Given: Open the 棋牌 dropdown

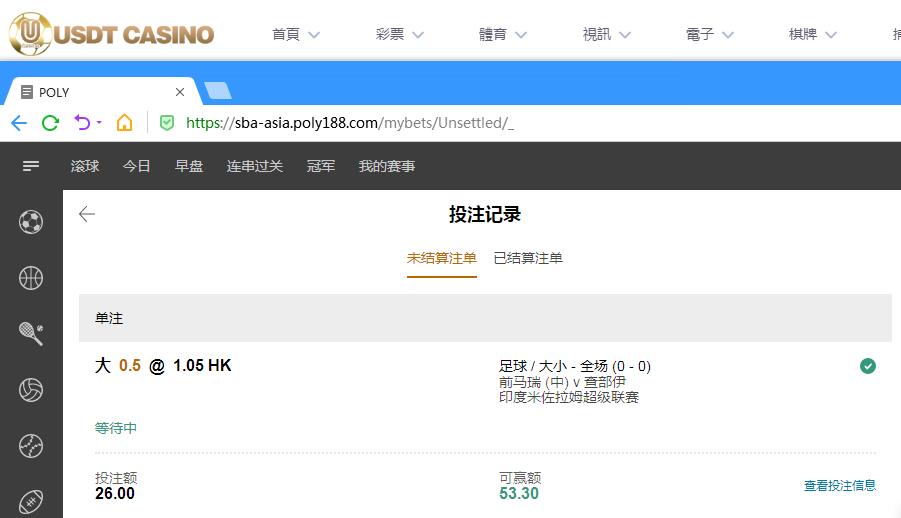Looking at the screenshot, I should pyautogui.click(x=813, y=34).
